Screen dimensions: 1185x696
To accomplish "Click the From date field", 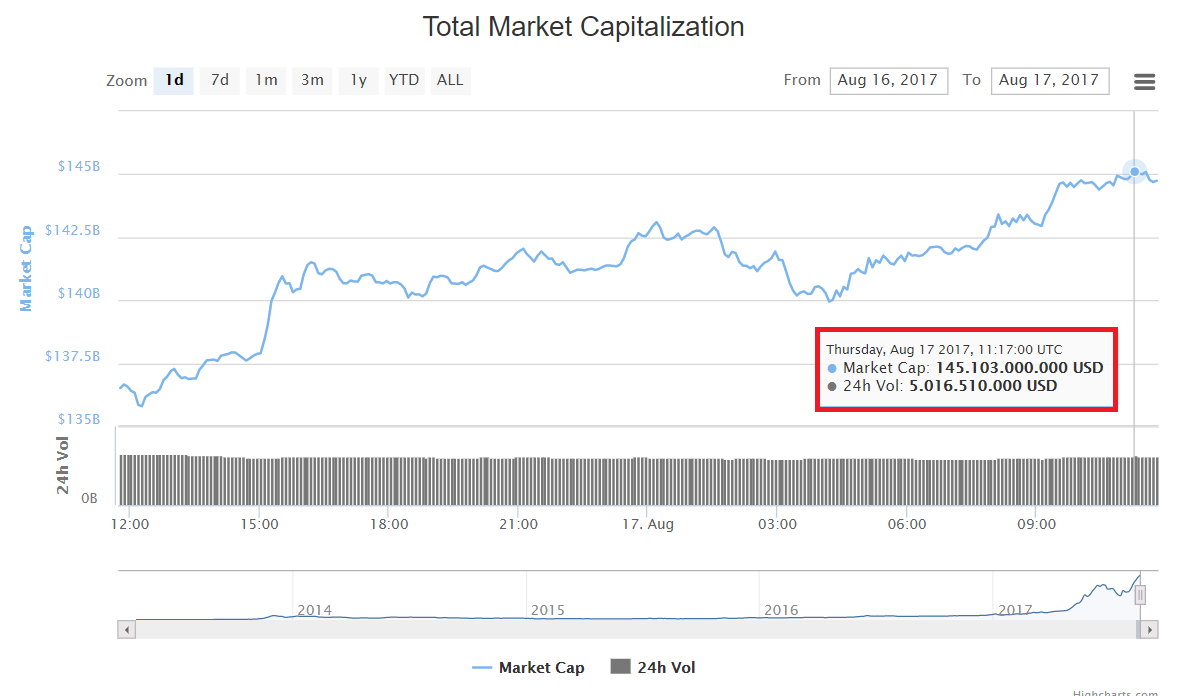I will [x=888, y=80].
